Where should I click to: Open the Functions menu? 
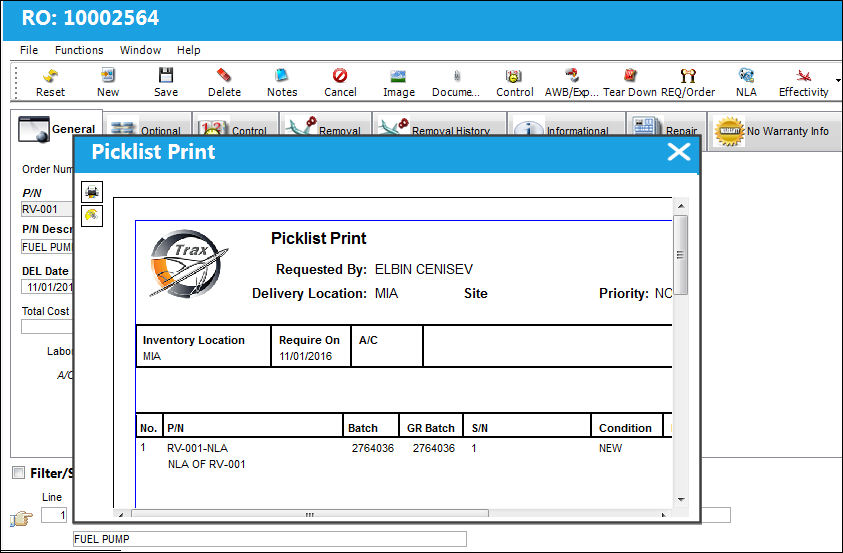[x=79, y=50]
